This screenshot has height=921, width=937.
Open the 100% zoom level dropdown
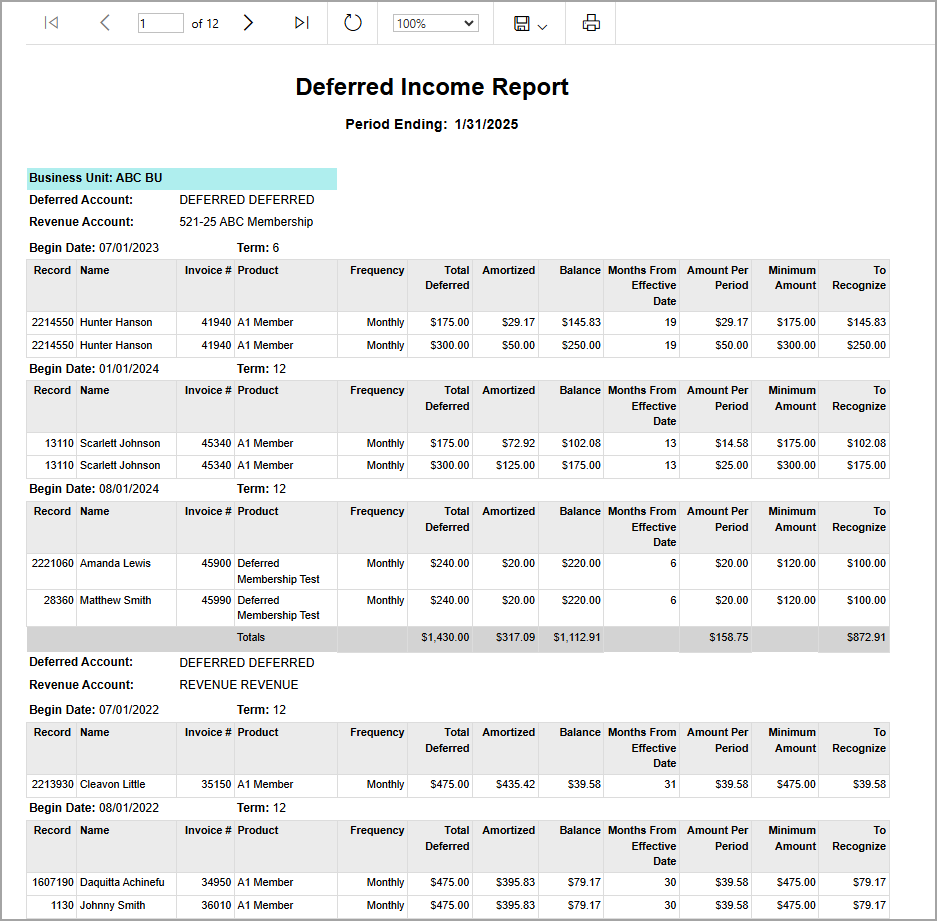[436, 23]
